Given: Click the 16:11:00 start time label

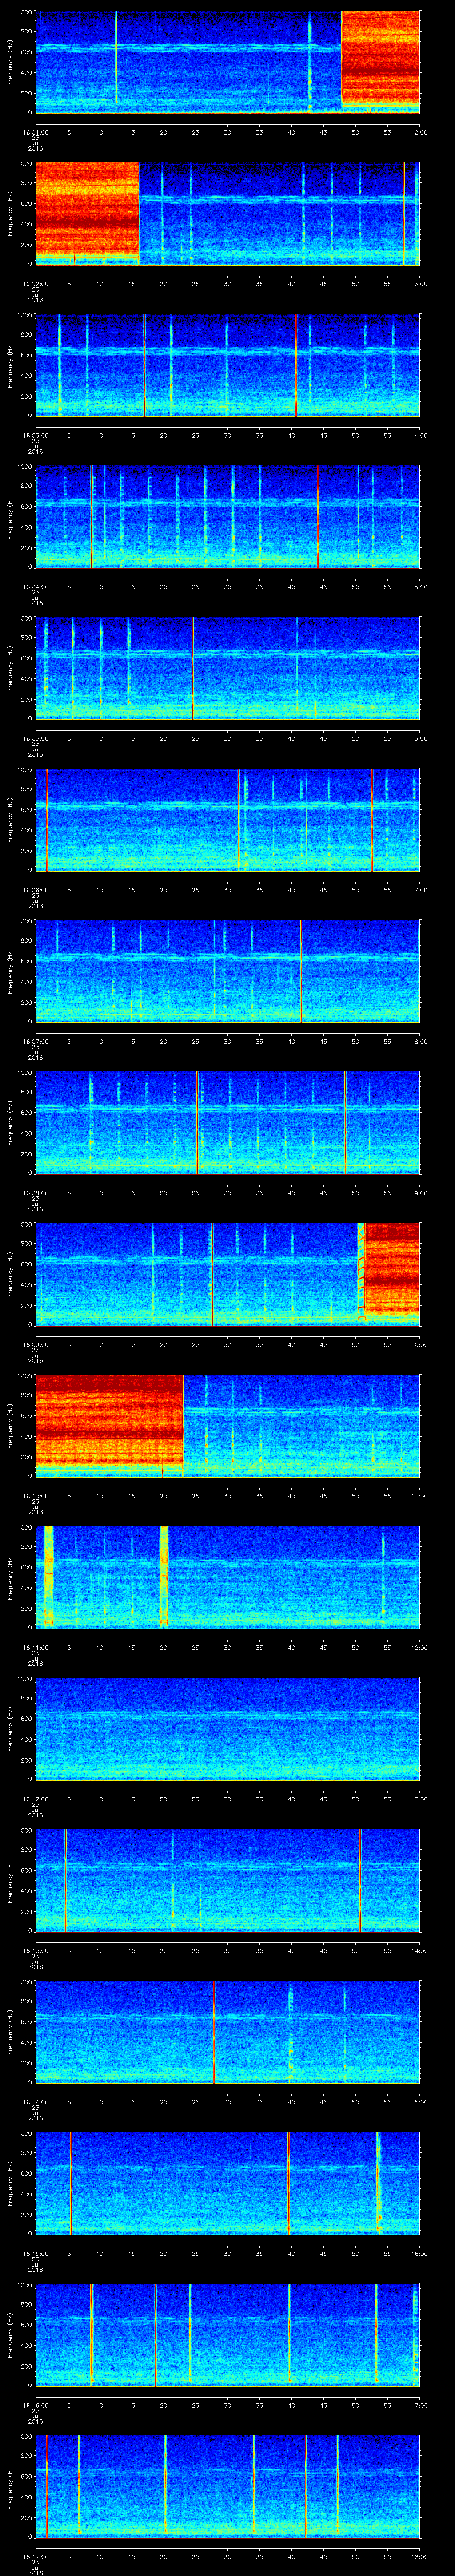Looking at the screenshot, I should pos(35,1647).
